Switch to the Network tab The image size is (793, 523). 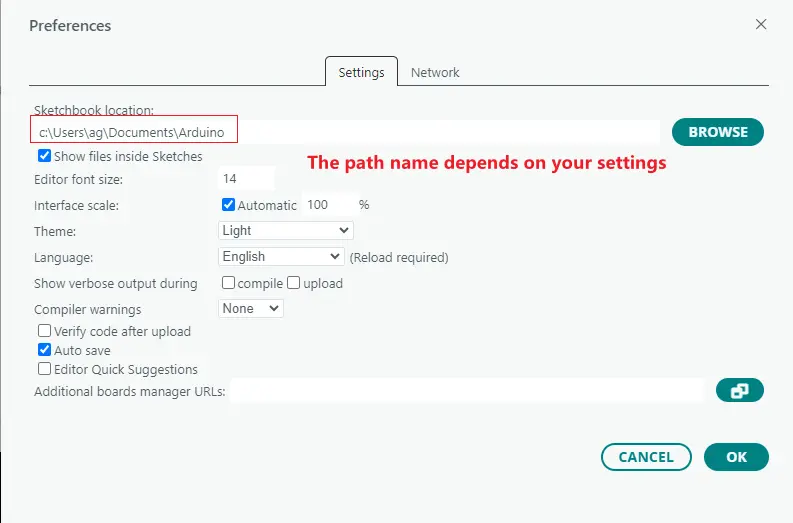click(435, 72)
